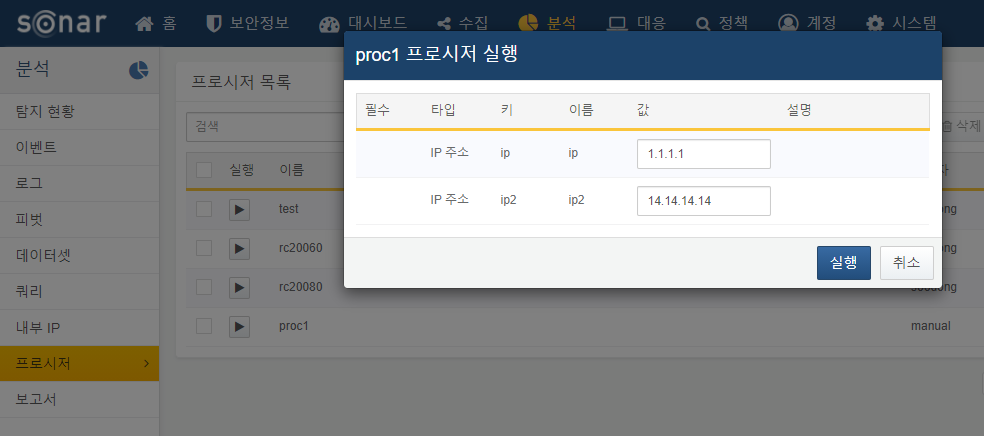This screenshot has height=436, width=984.
Task: Click the user icon for 계정
Action: pyautogui.click(x=788, y=24)
